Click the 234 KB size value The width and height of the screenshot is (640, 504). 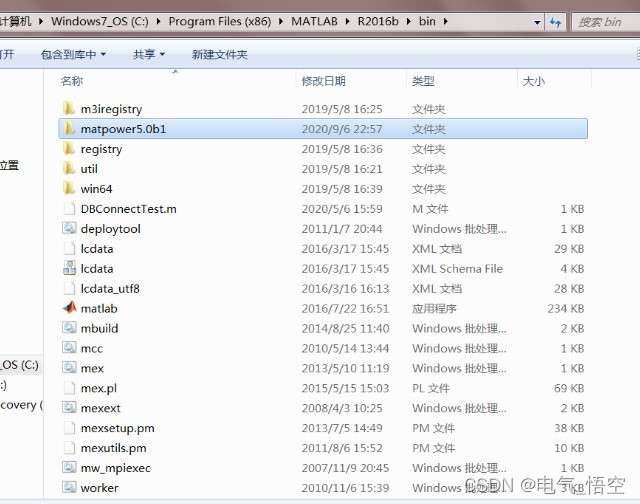(x=565, y=309)
